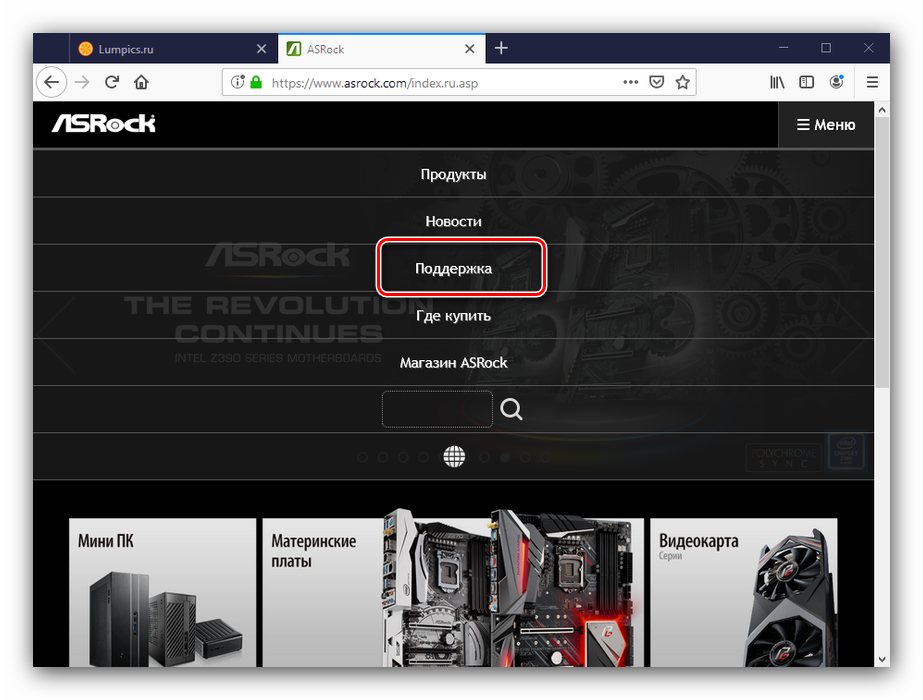Screen dimensions: 923x700
Task: Open the globe language selector icon
Action: (454, 456)
